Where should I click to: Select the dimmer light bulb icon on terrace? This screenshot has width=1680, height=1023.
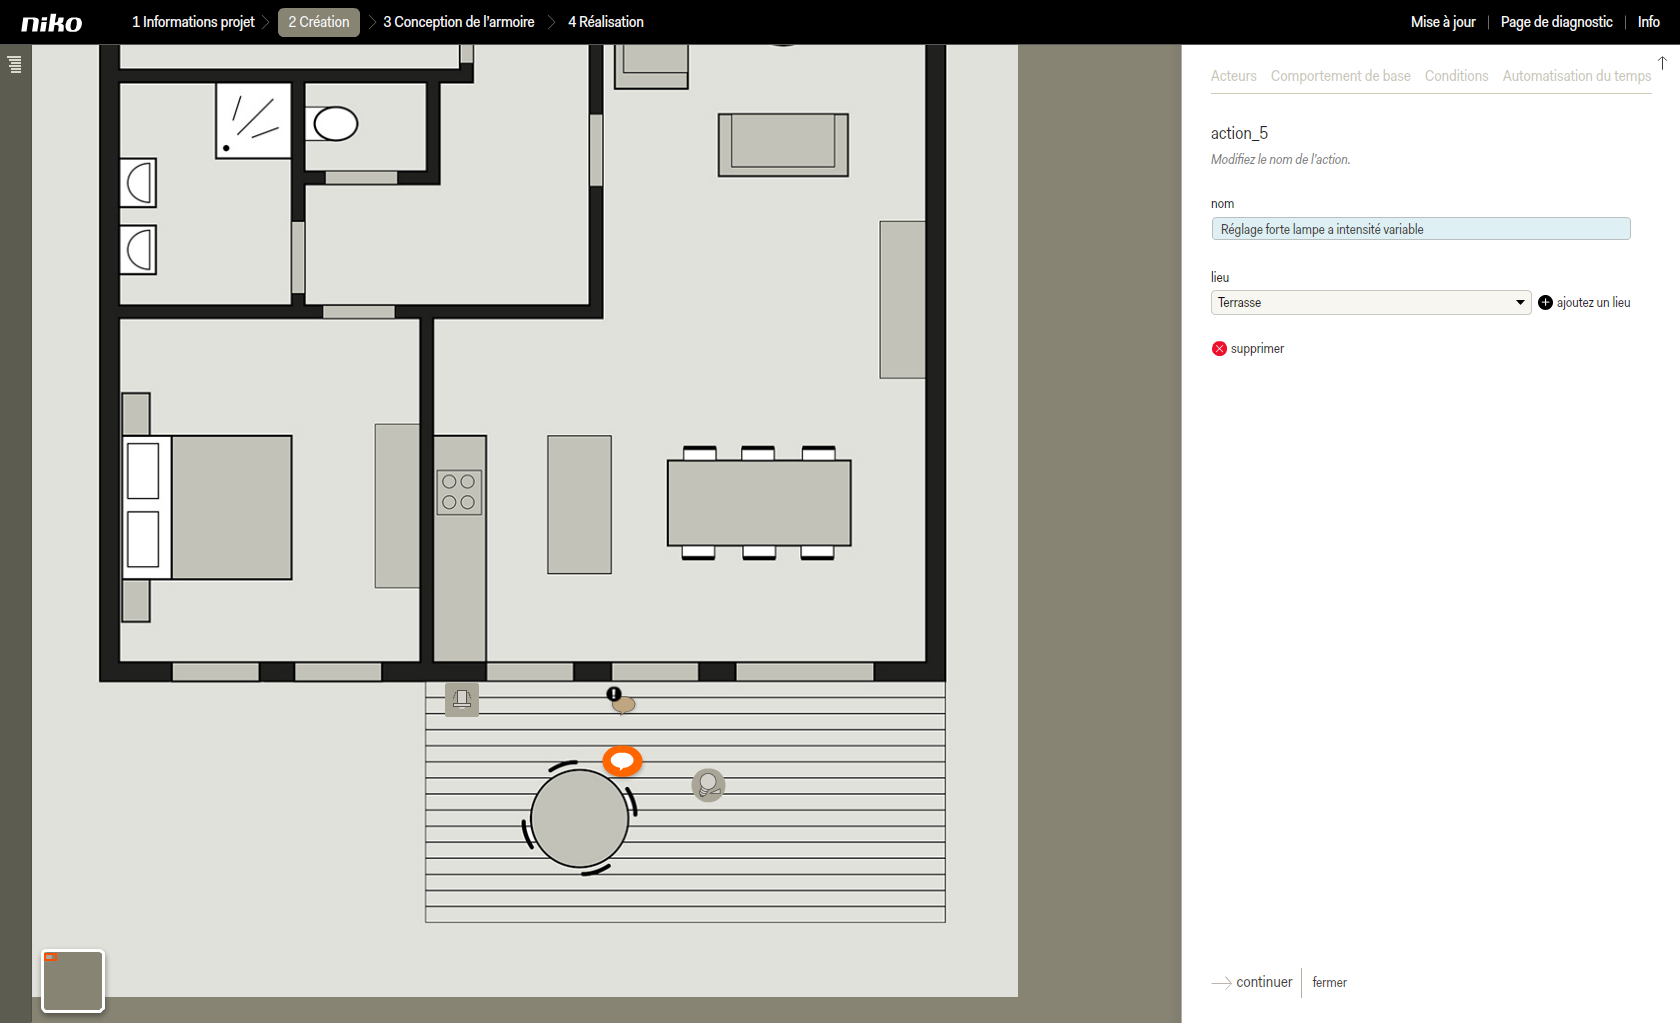708,785
